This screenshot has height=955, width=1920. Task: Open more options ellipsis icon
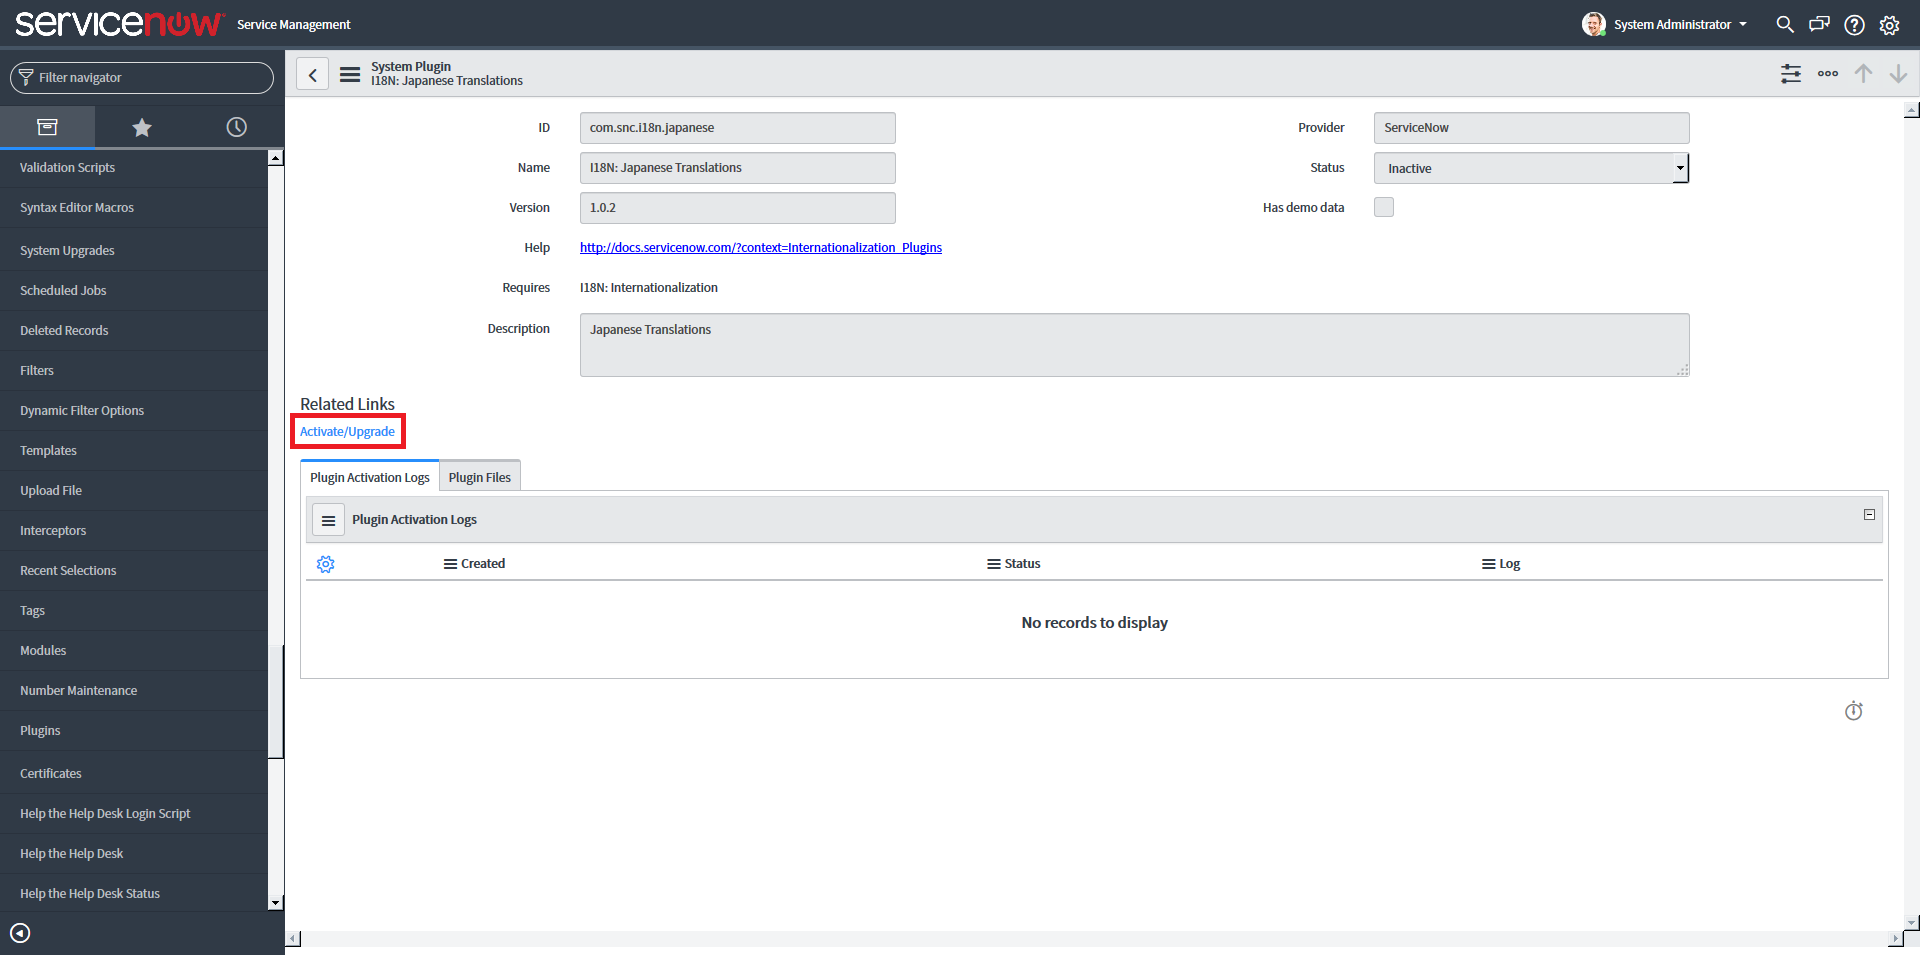point(1828,74)
